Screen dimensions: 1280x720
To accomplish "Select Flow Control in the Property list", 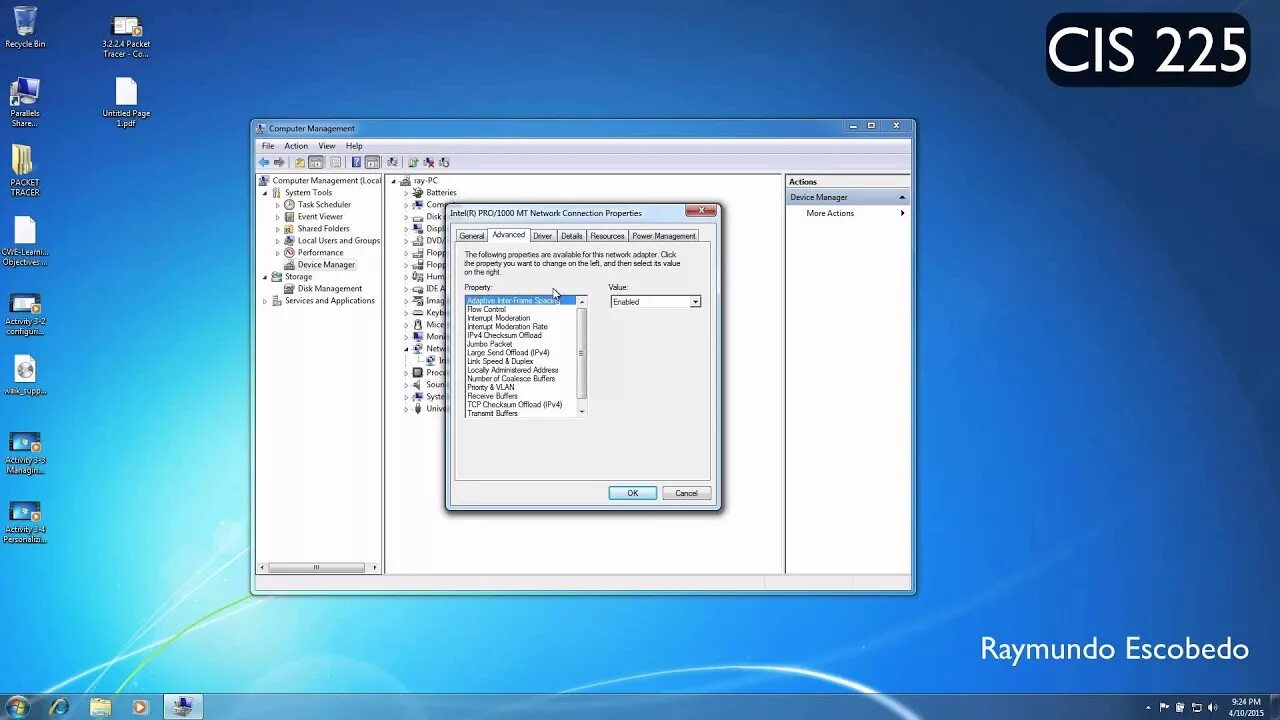I will tap(486, 310).
